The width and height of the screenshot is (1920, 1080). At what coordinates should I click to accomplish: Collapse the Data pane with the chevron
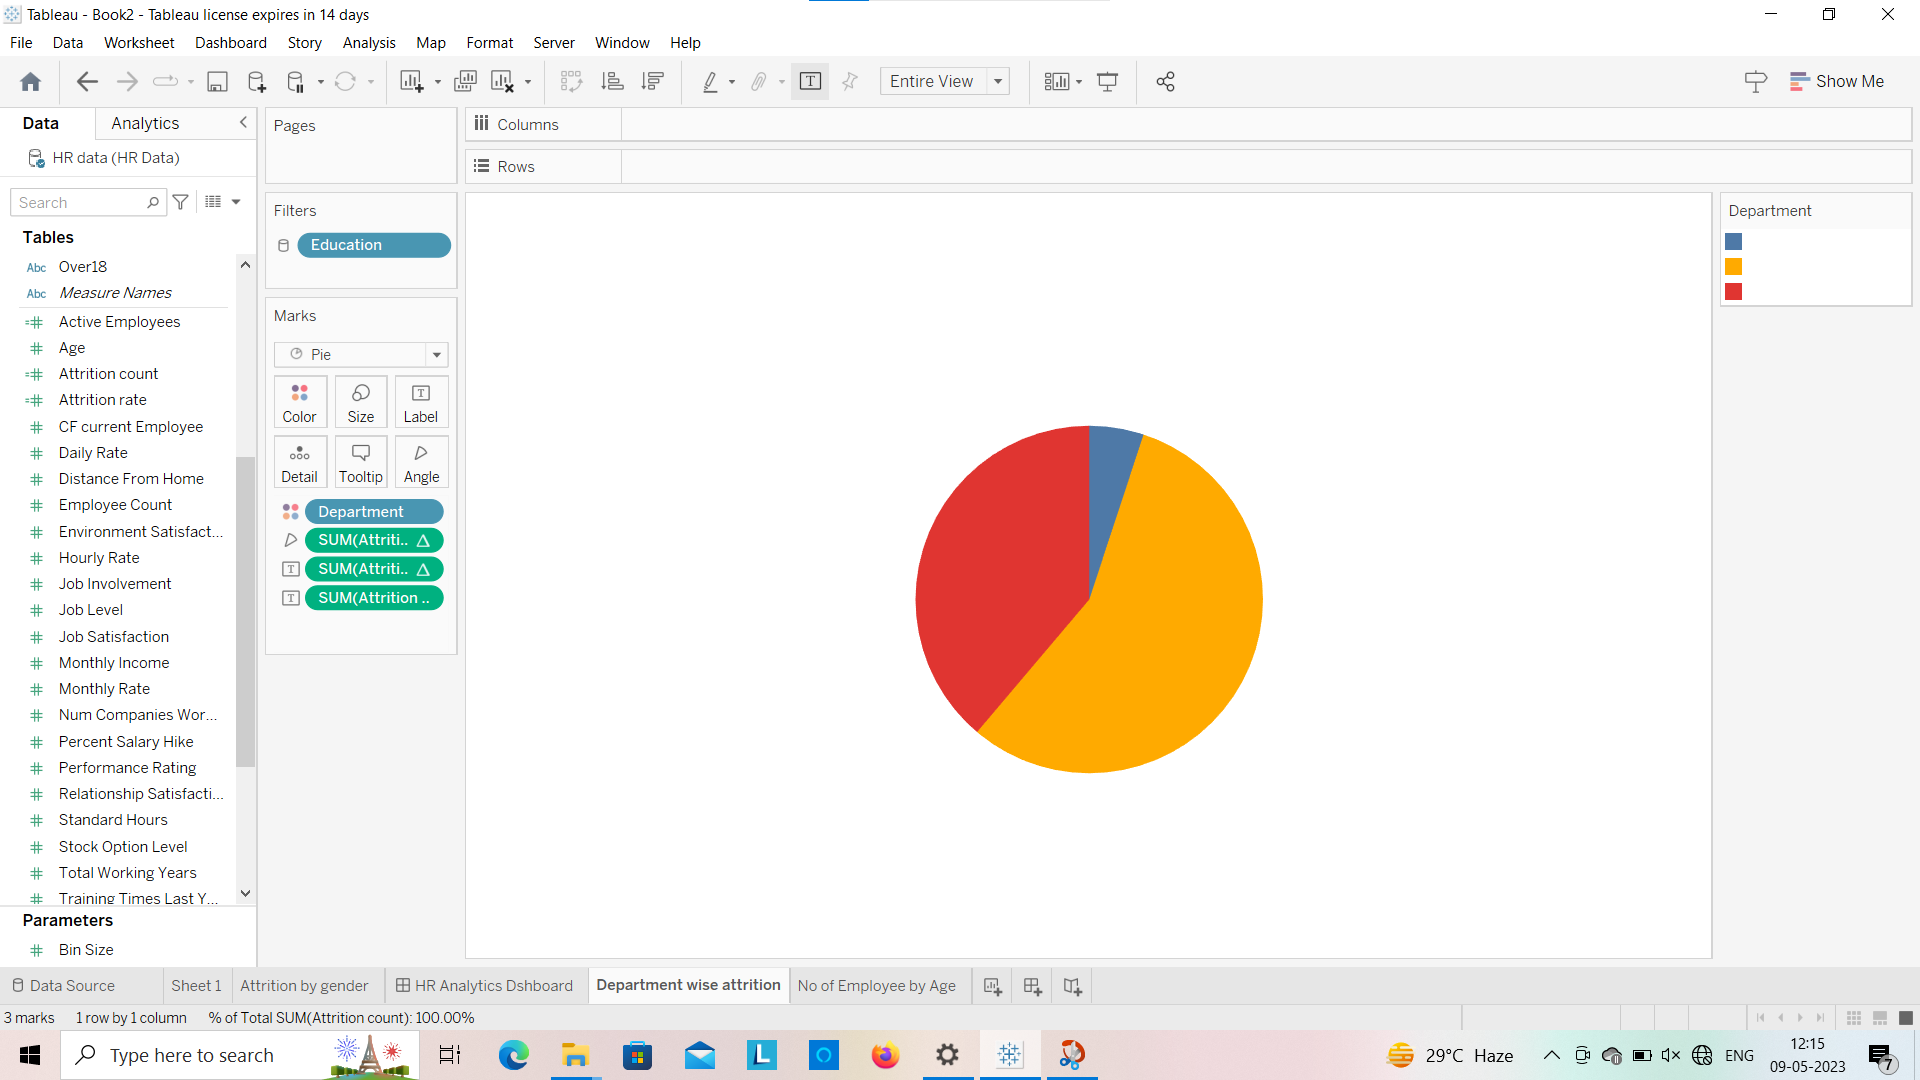pos(243,122)
